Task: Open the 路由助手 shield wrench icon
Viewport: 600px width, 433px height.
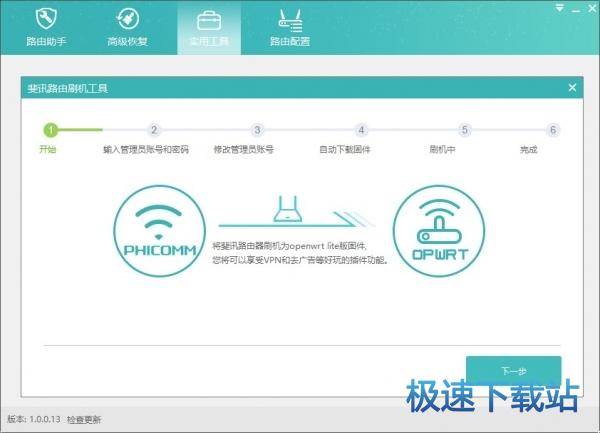Action: coord(46,18)
